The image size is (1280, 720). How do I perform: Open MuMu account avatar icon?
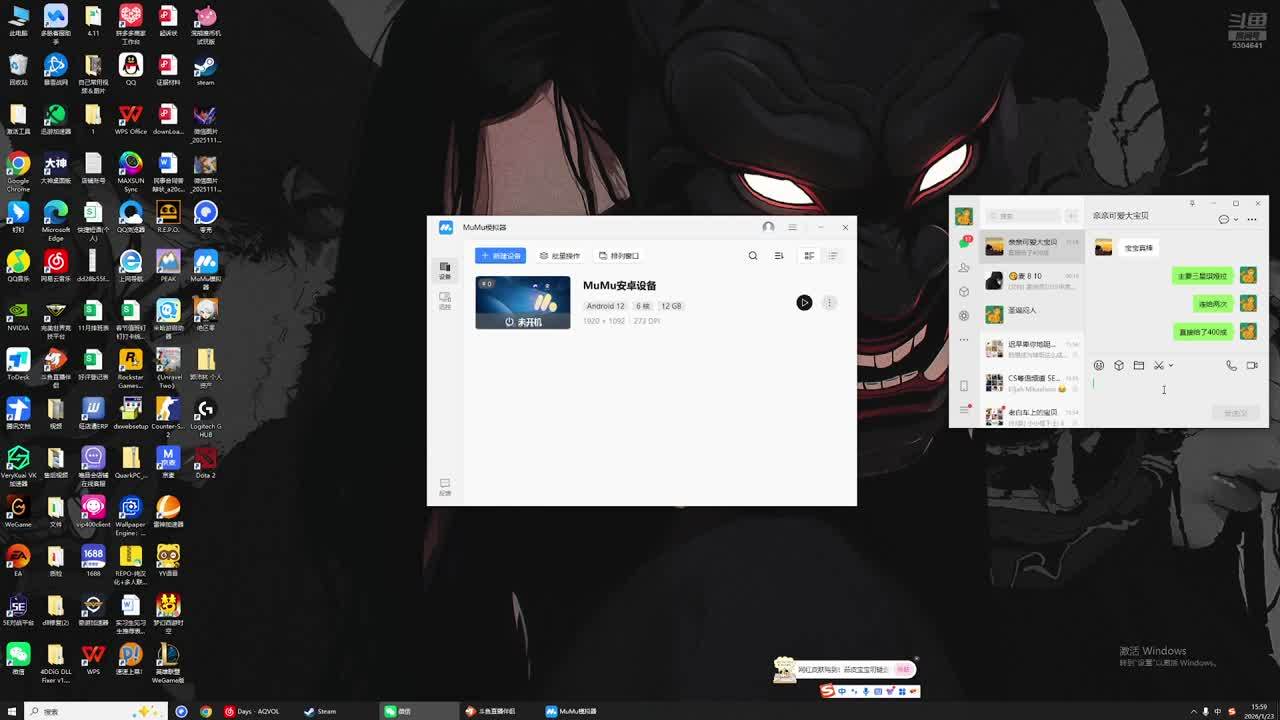[768, 227]
